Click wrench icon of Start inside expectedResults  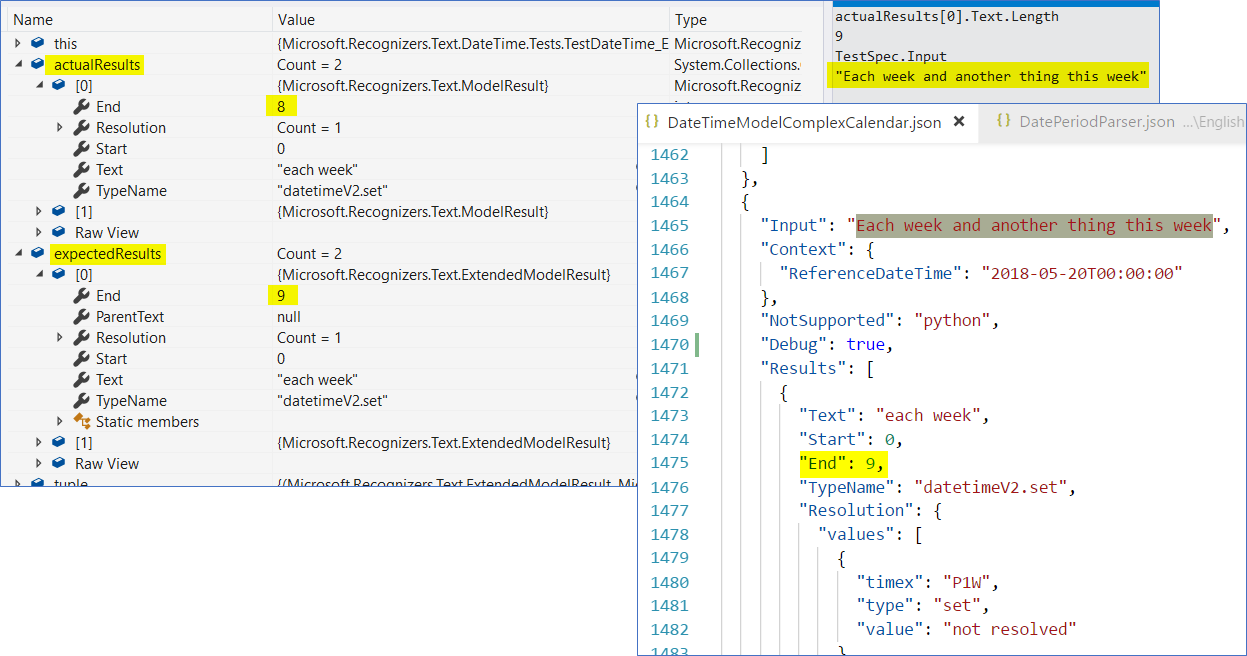click(x=82, y=358)
